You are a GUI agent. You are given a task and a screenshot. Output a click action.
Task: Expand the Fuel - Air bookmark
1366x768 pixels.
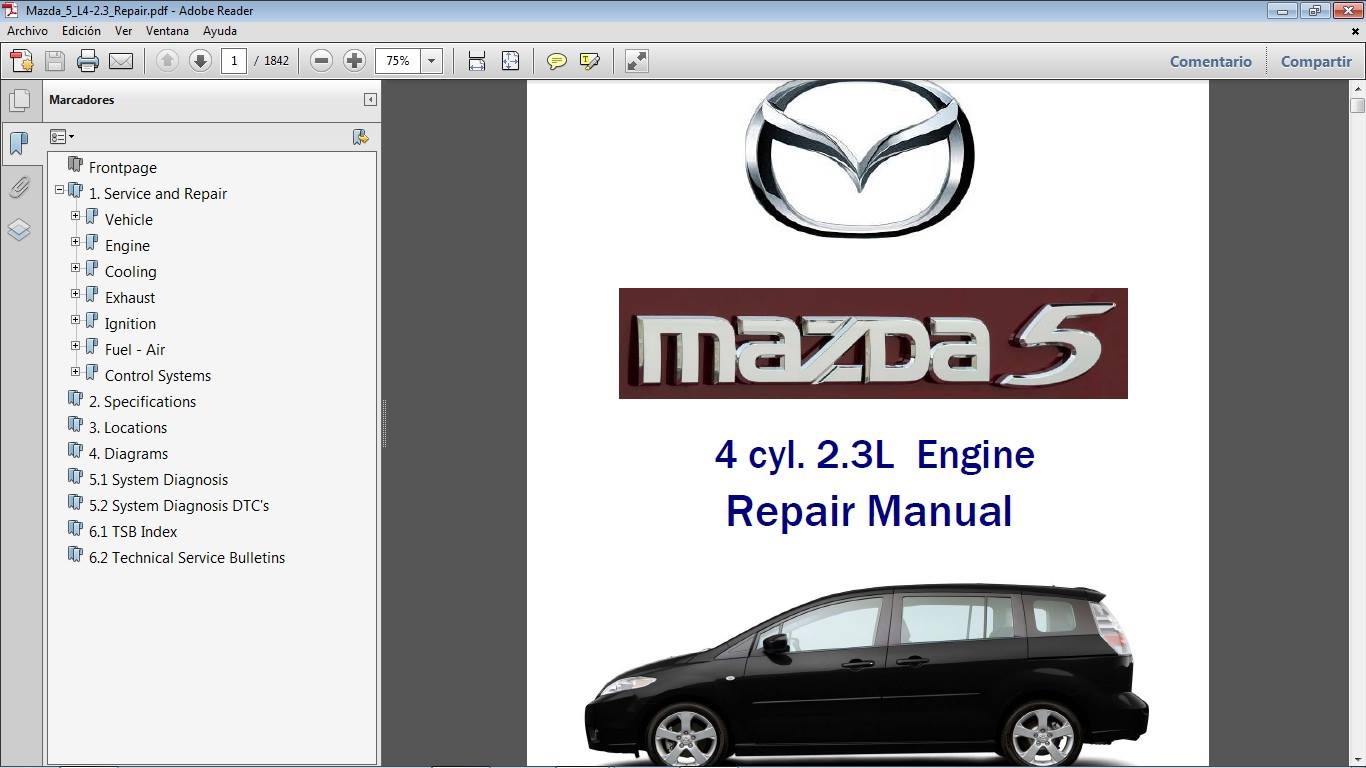click(75, 346)
